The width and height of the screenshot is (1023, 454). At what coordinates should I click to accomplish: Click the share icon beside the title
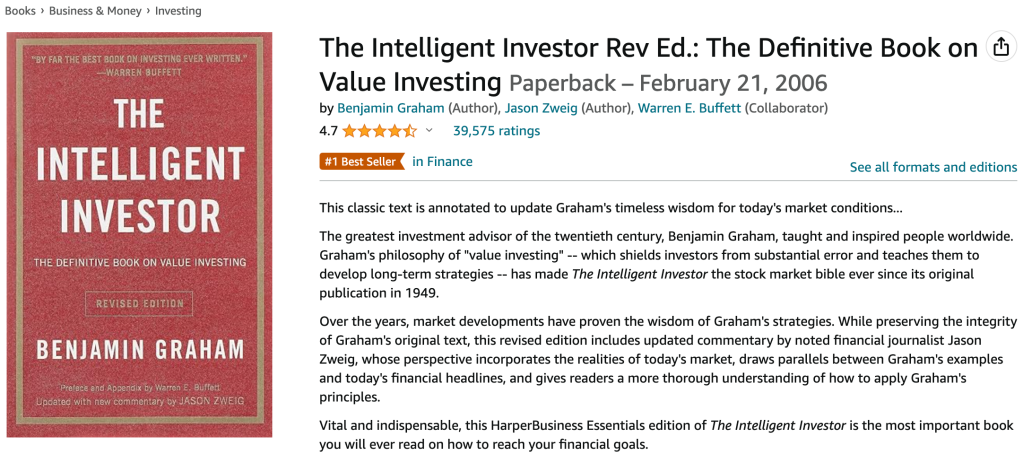[1000, 47]
